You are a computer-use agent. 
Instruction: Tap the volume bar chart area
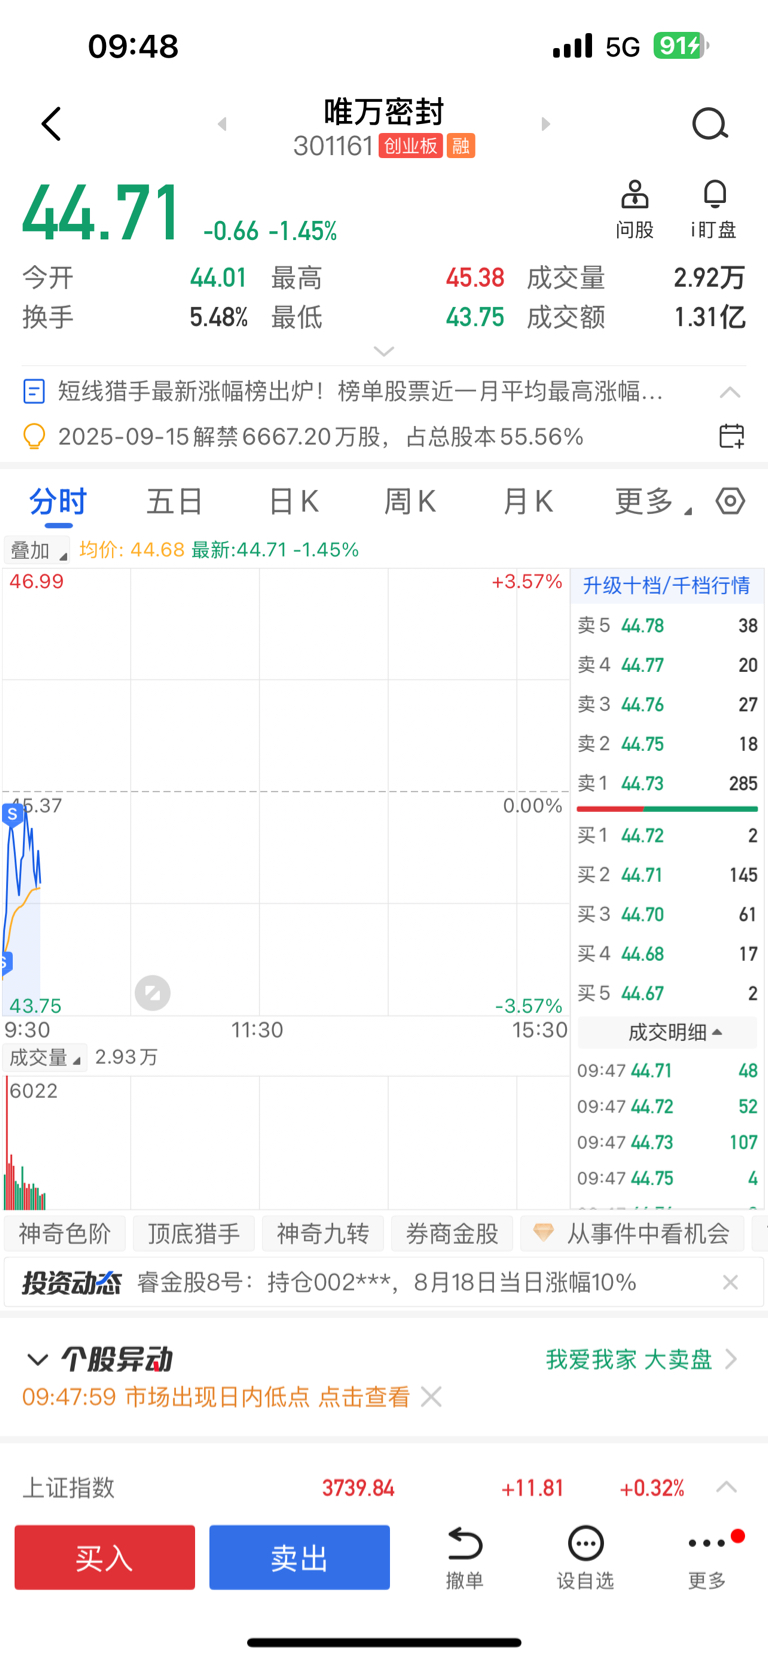click(x=286, y=1143)
